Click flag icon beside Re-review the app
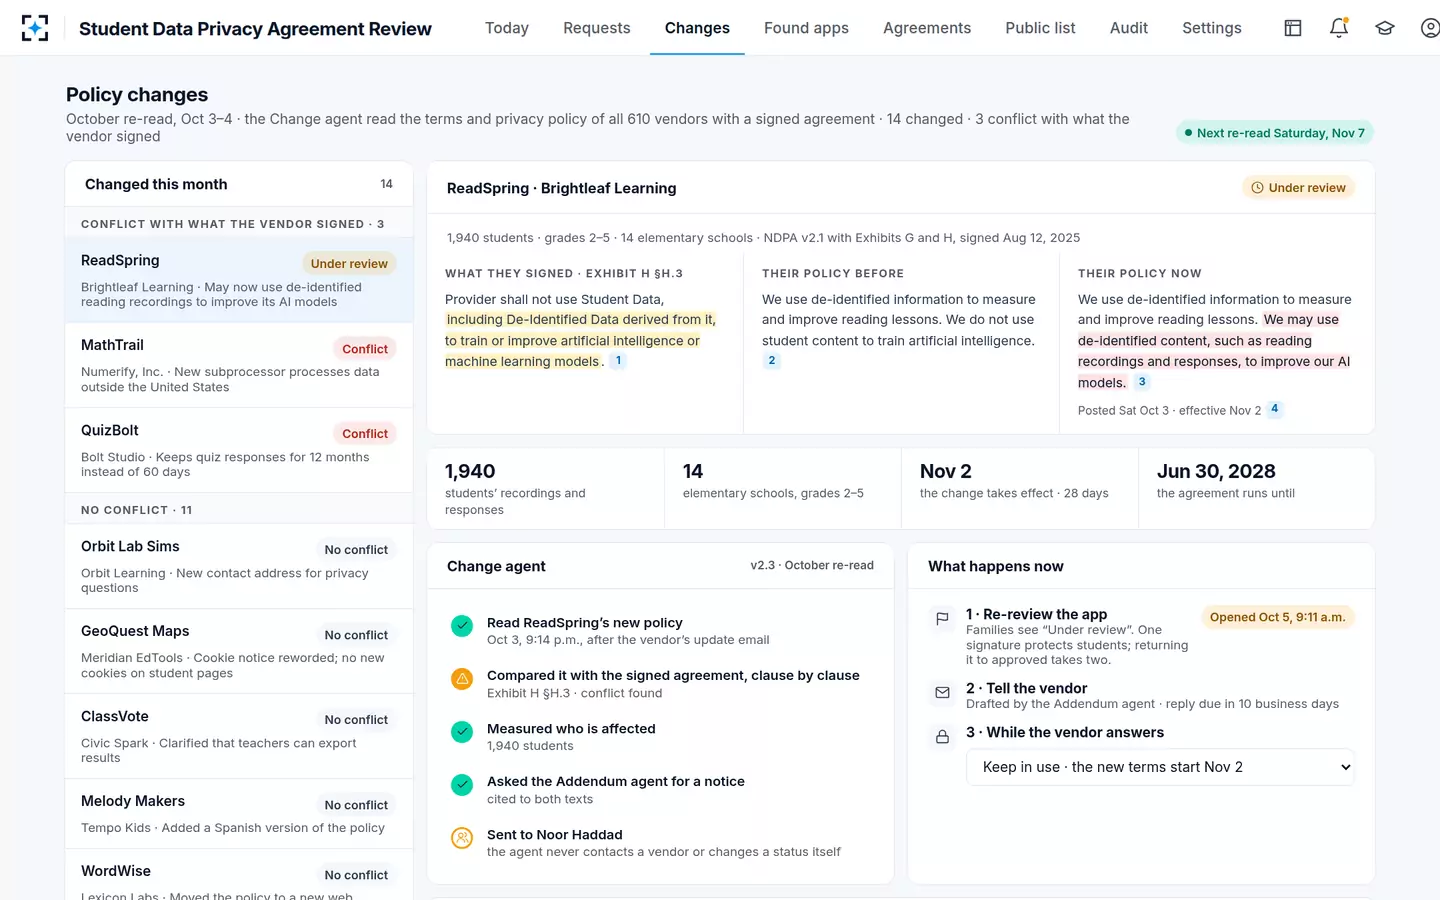The height and width of the screenshot is (900, 1440). pyautogui.click(x=942, y=619)
